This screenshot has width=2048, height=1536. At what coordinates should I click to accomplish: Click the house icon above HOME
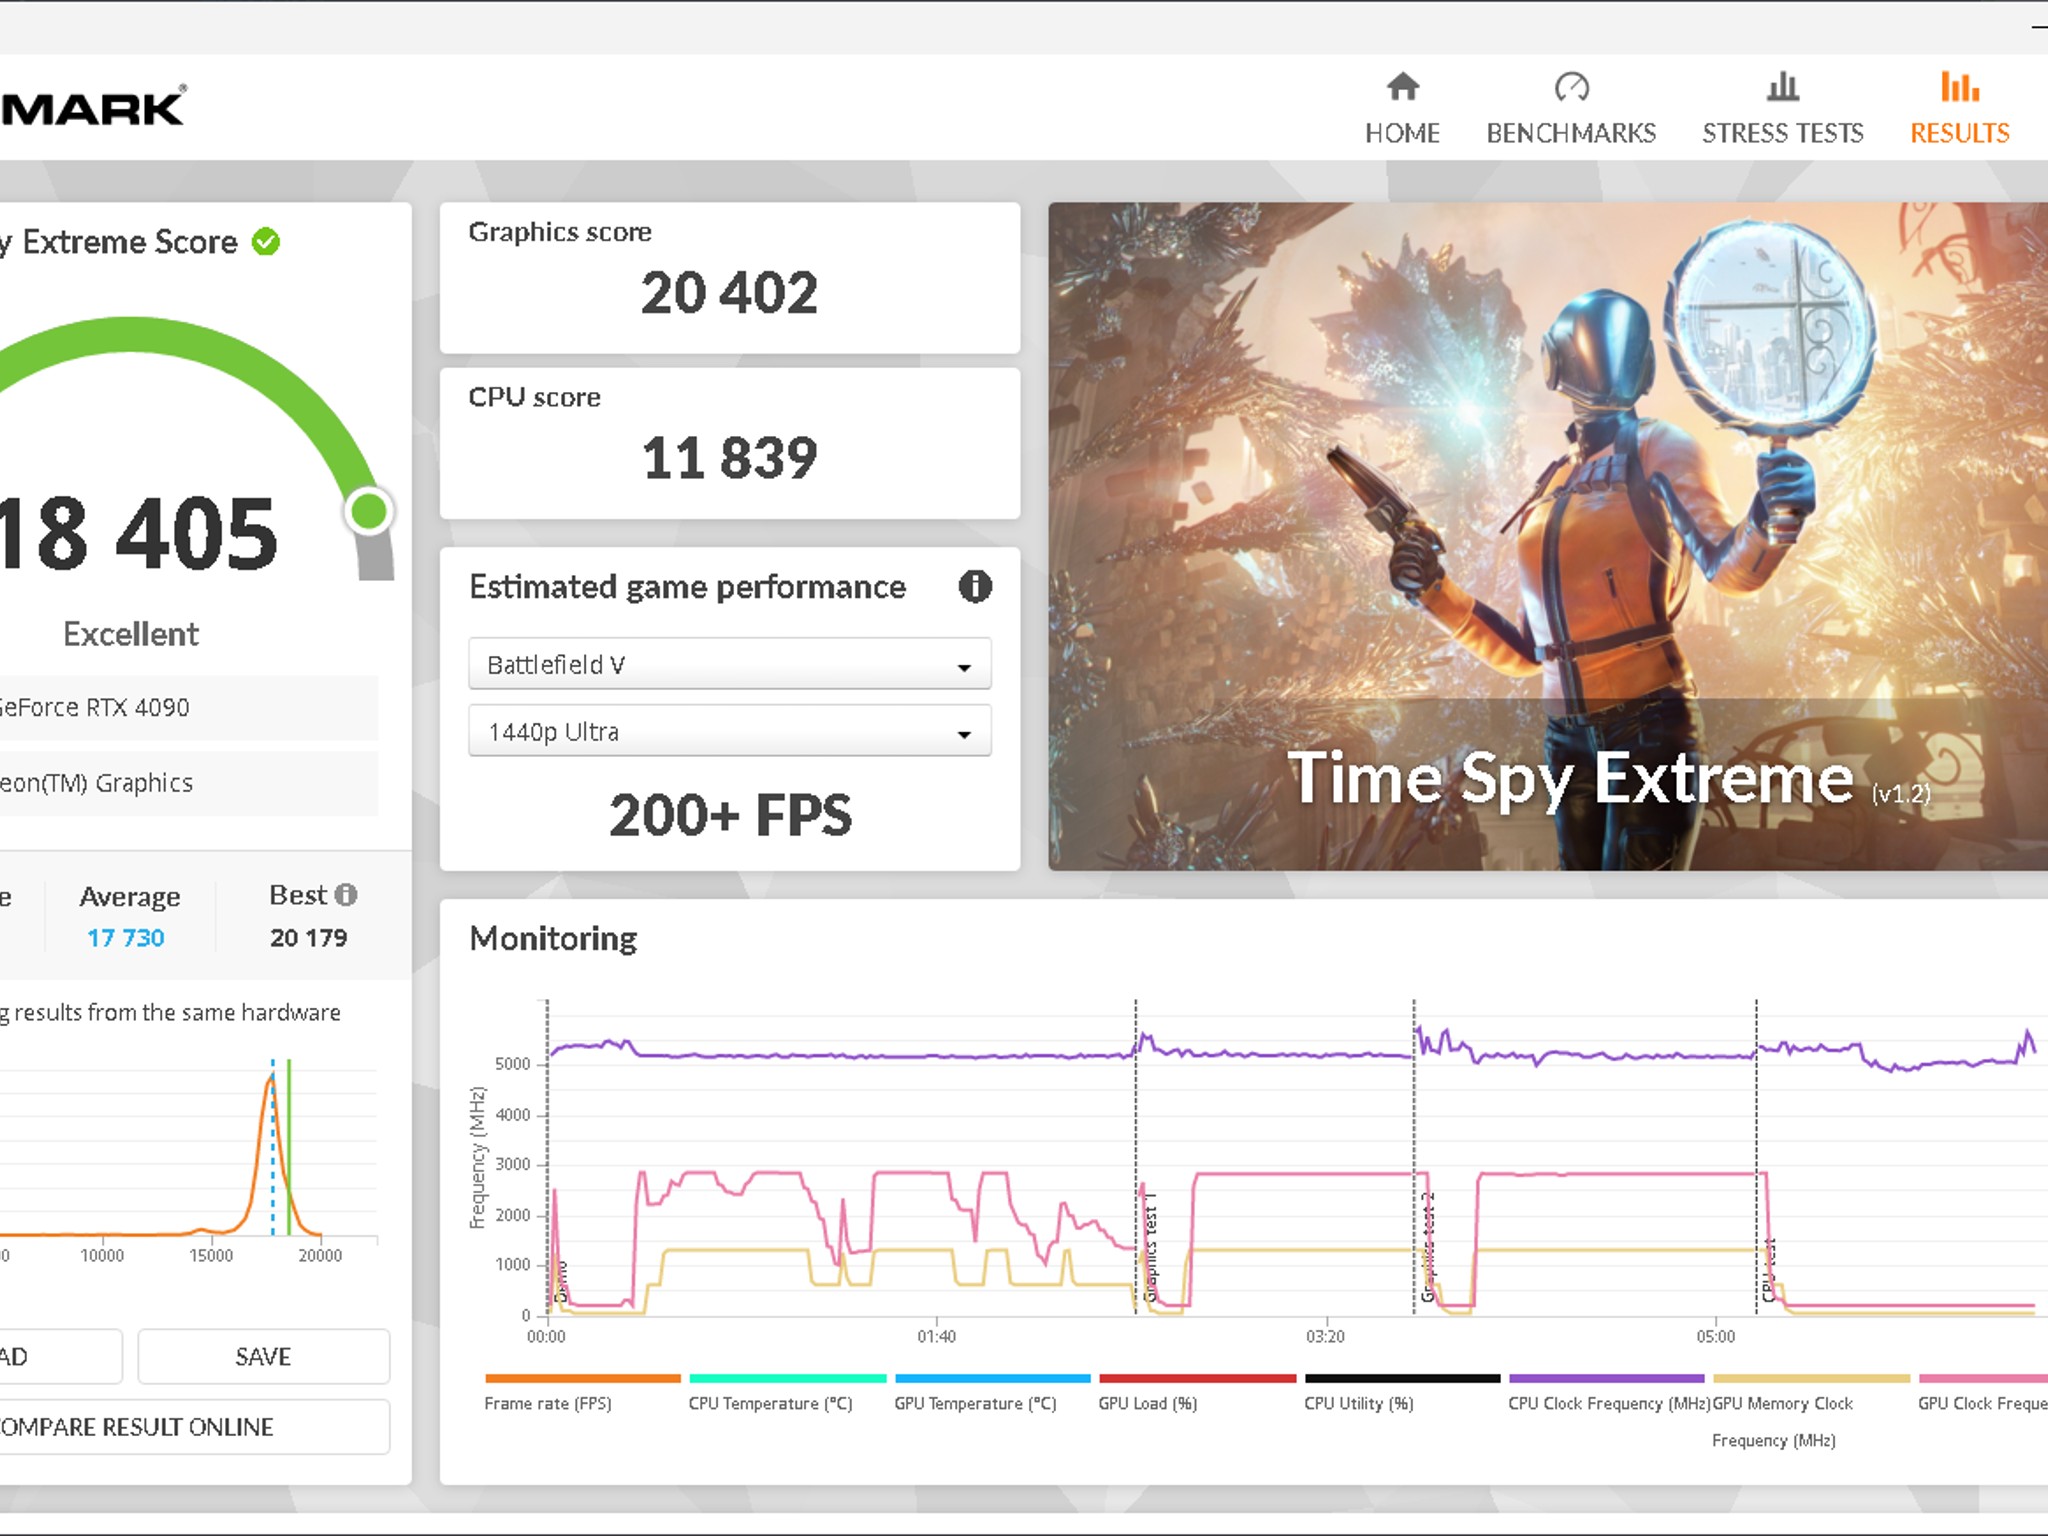[x=1403, y=87]
